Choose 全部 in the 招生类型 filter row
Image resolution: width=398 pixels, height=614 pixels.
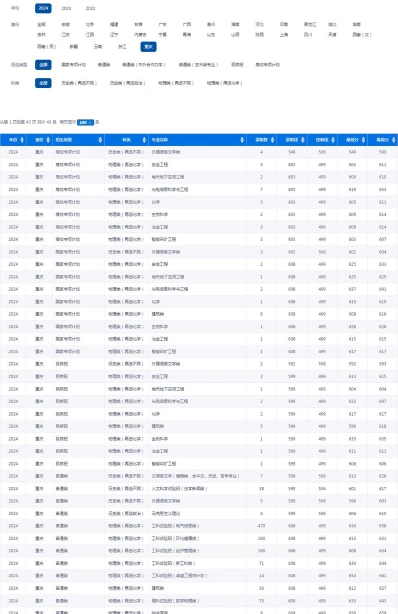click(x=43, y=65)
